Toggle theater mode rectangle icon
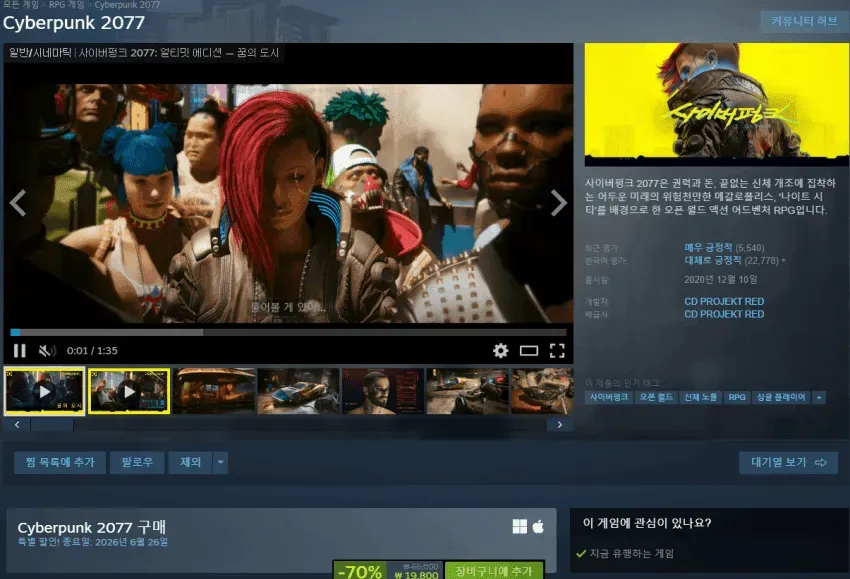Image resolution: width=850 pixels, height=579 pixels. [x=529, y=351]
